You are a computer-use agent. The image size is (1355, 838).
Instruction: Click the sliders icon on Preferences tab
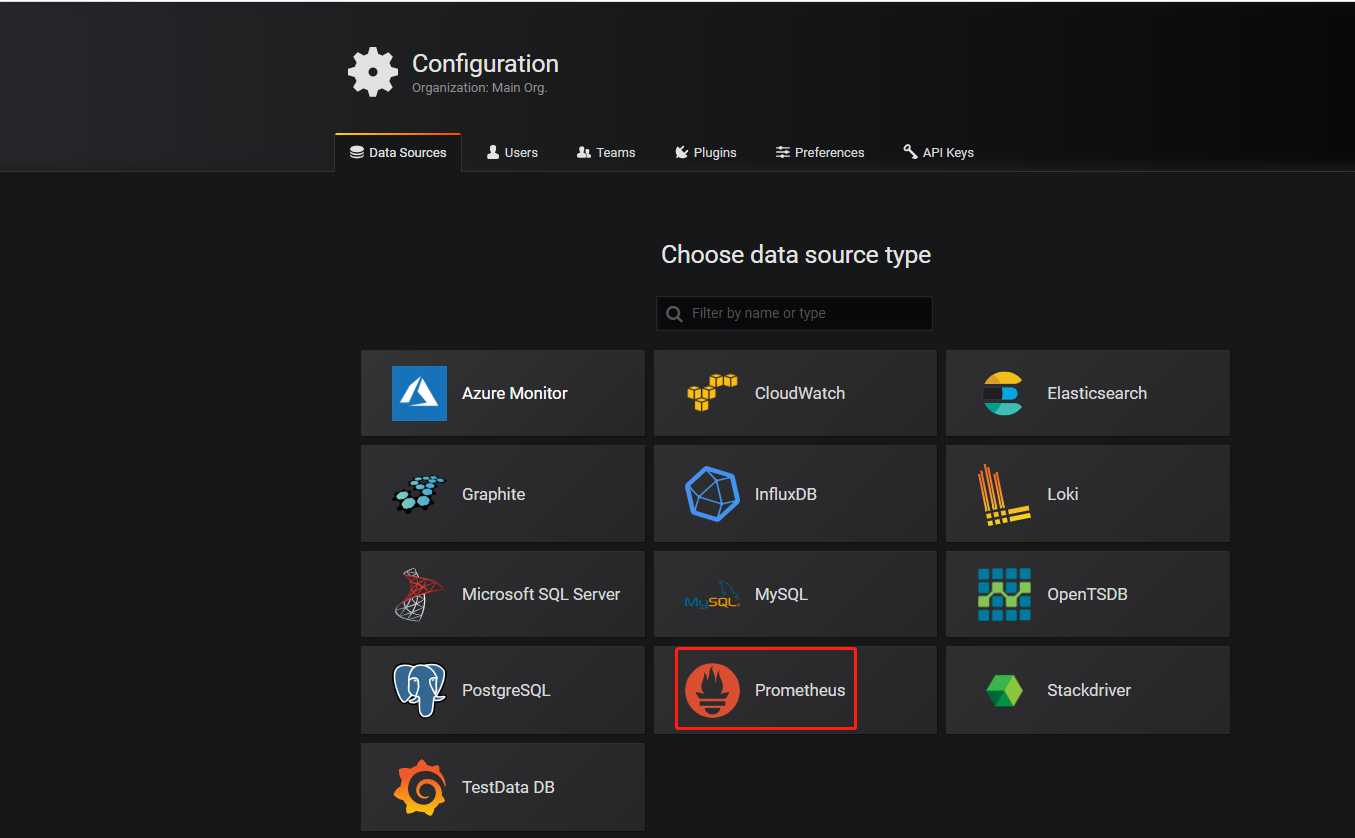click(x=783, y=152)
